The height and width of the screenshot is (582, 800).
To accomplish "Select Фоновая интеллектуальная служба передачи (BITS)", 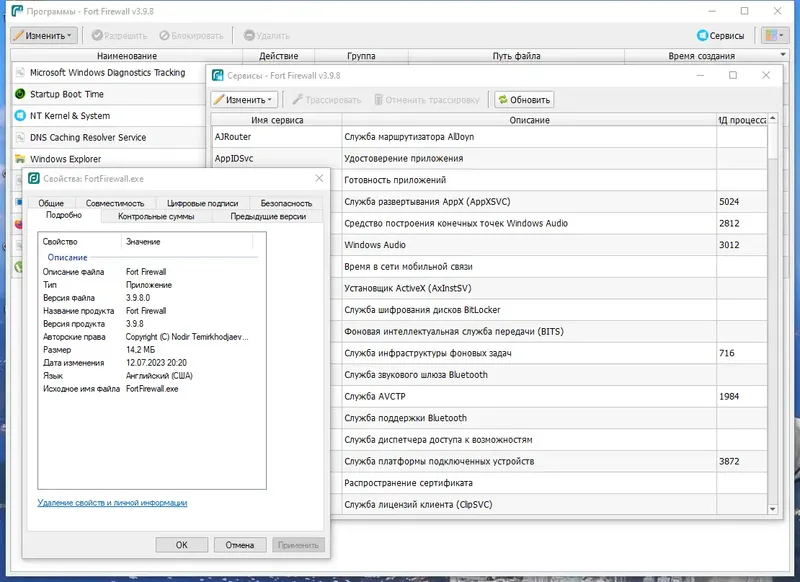I will pos(548,332).
